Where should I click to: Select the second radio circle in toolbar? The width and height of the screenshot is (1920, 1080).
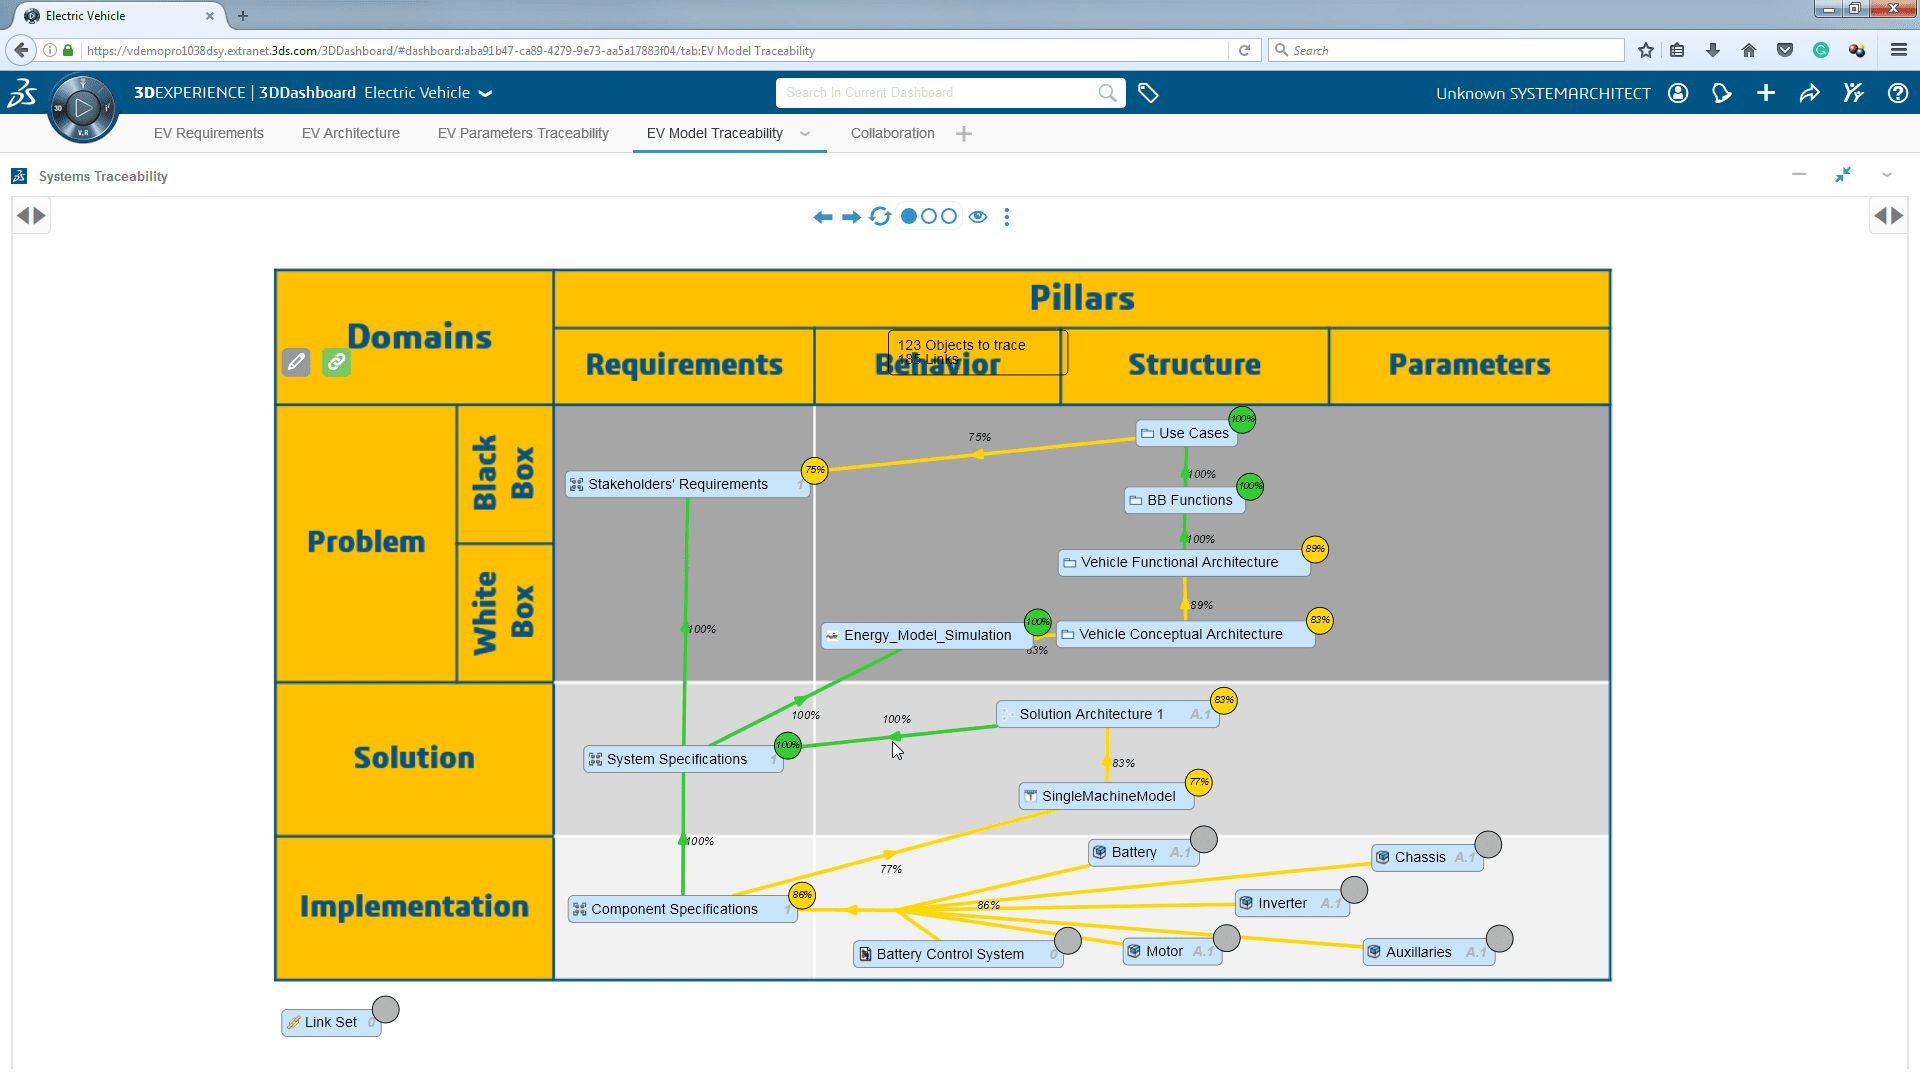(x=929, y=216)
